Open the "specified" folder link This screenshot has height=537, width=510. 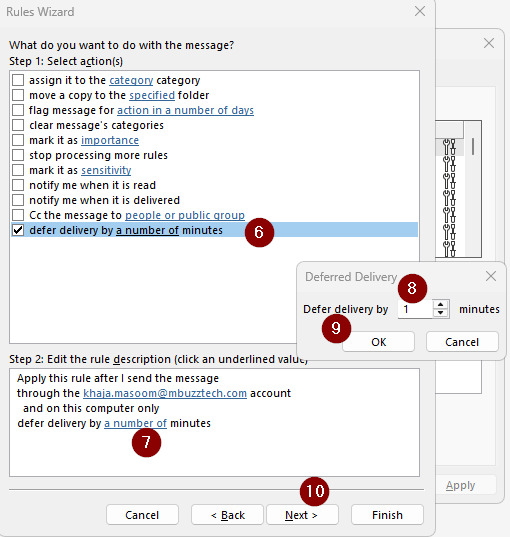(x=152, y=95)
